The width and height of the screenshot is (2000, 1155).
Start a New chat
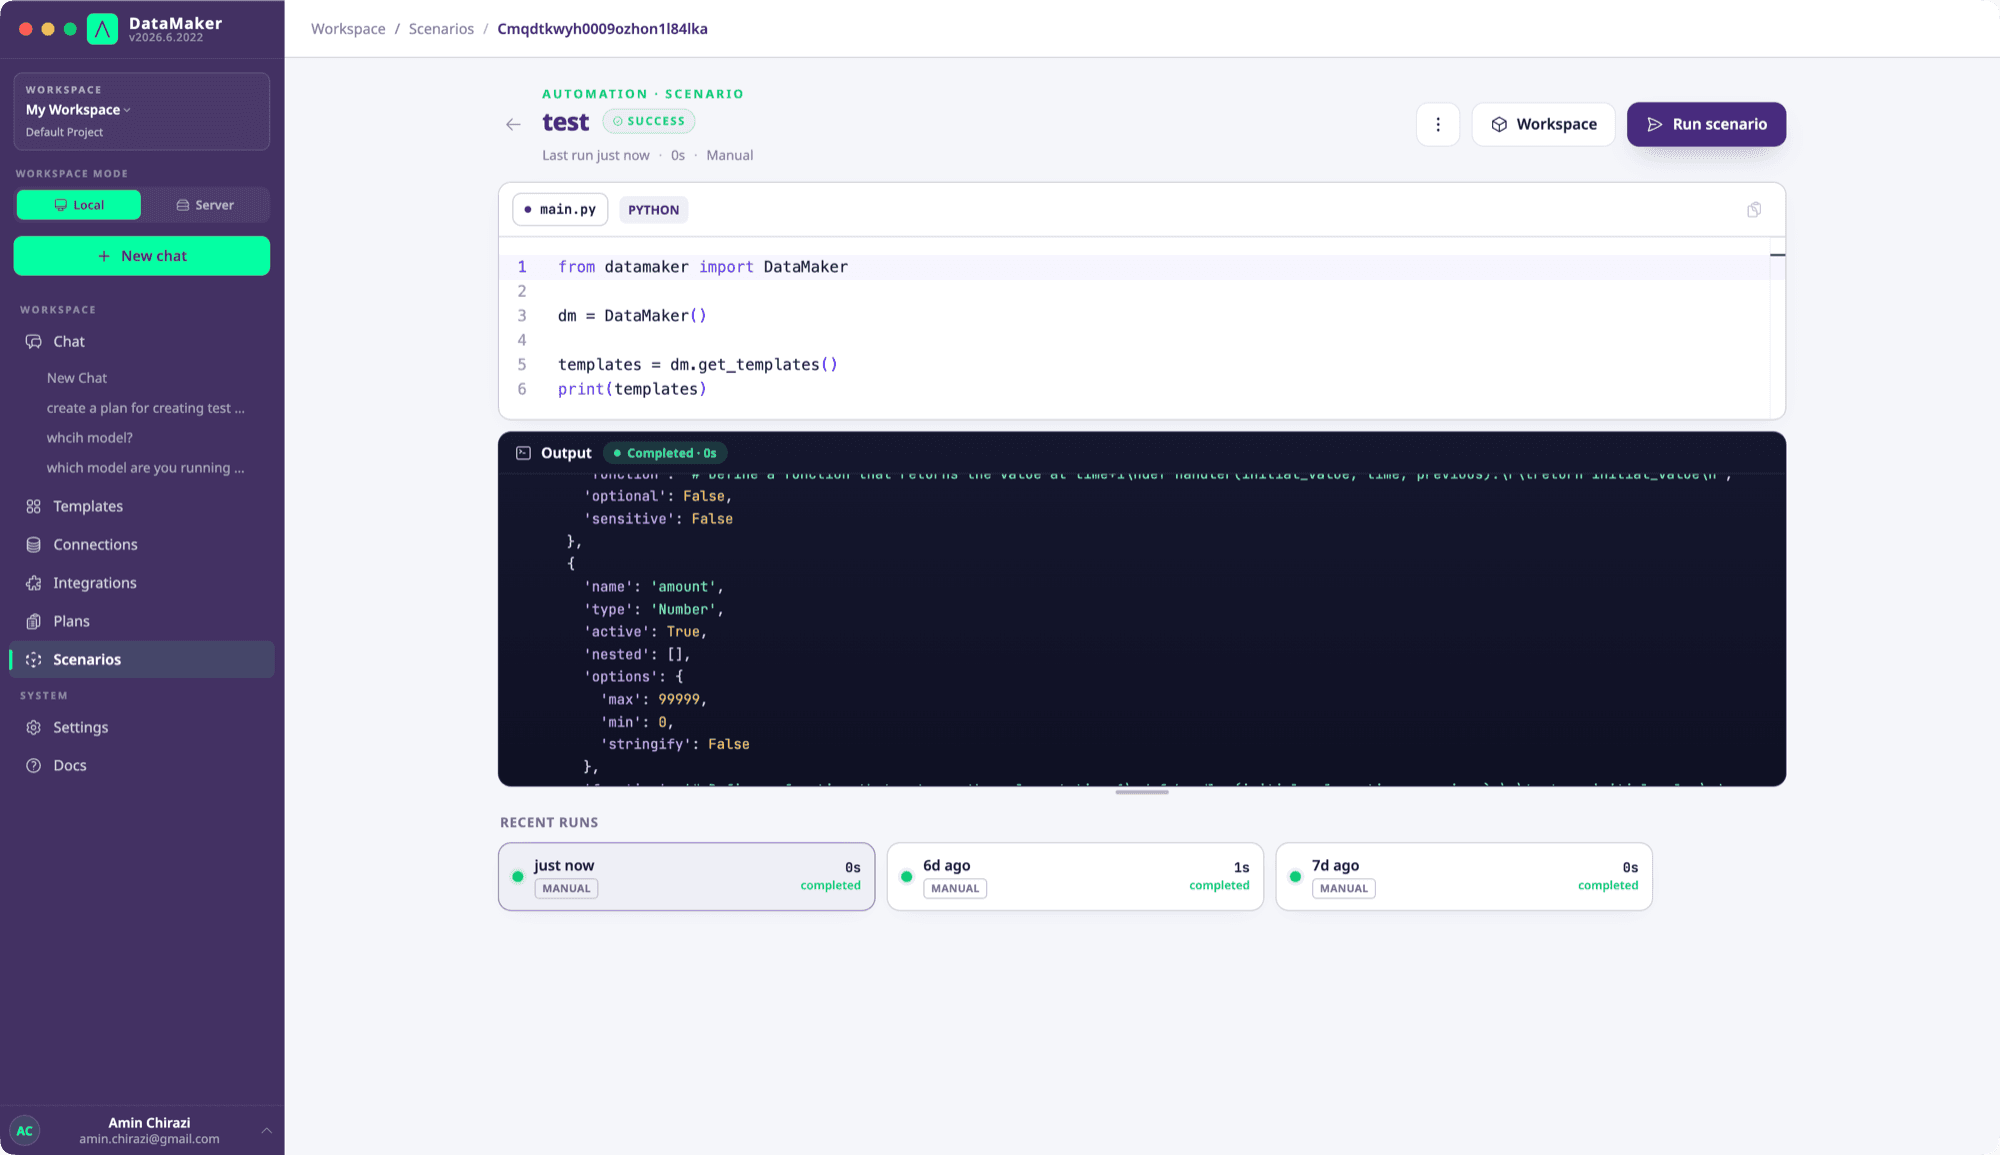[x=142, y=256]
